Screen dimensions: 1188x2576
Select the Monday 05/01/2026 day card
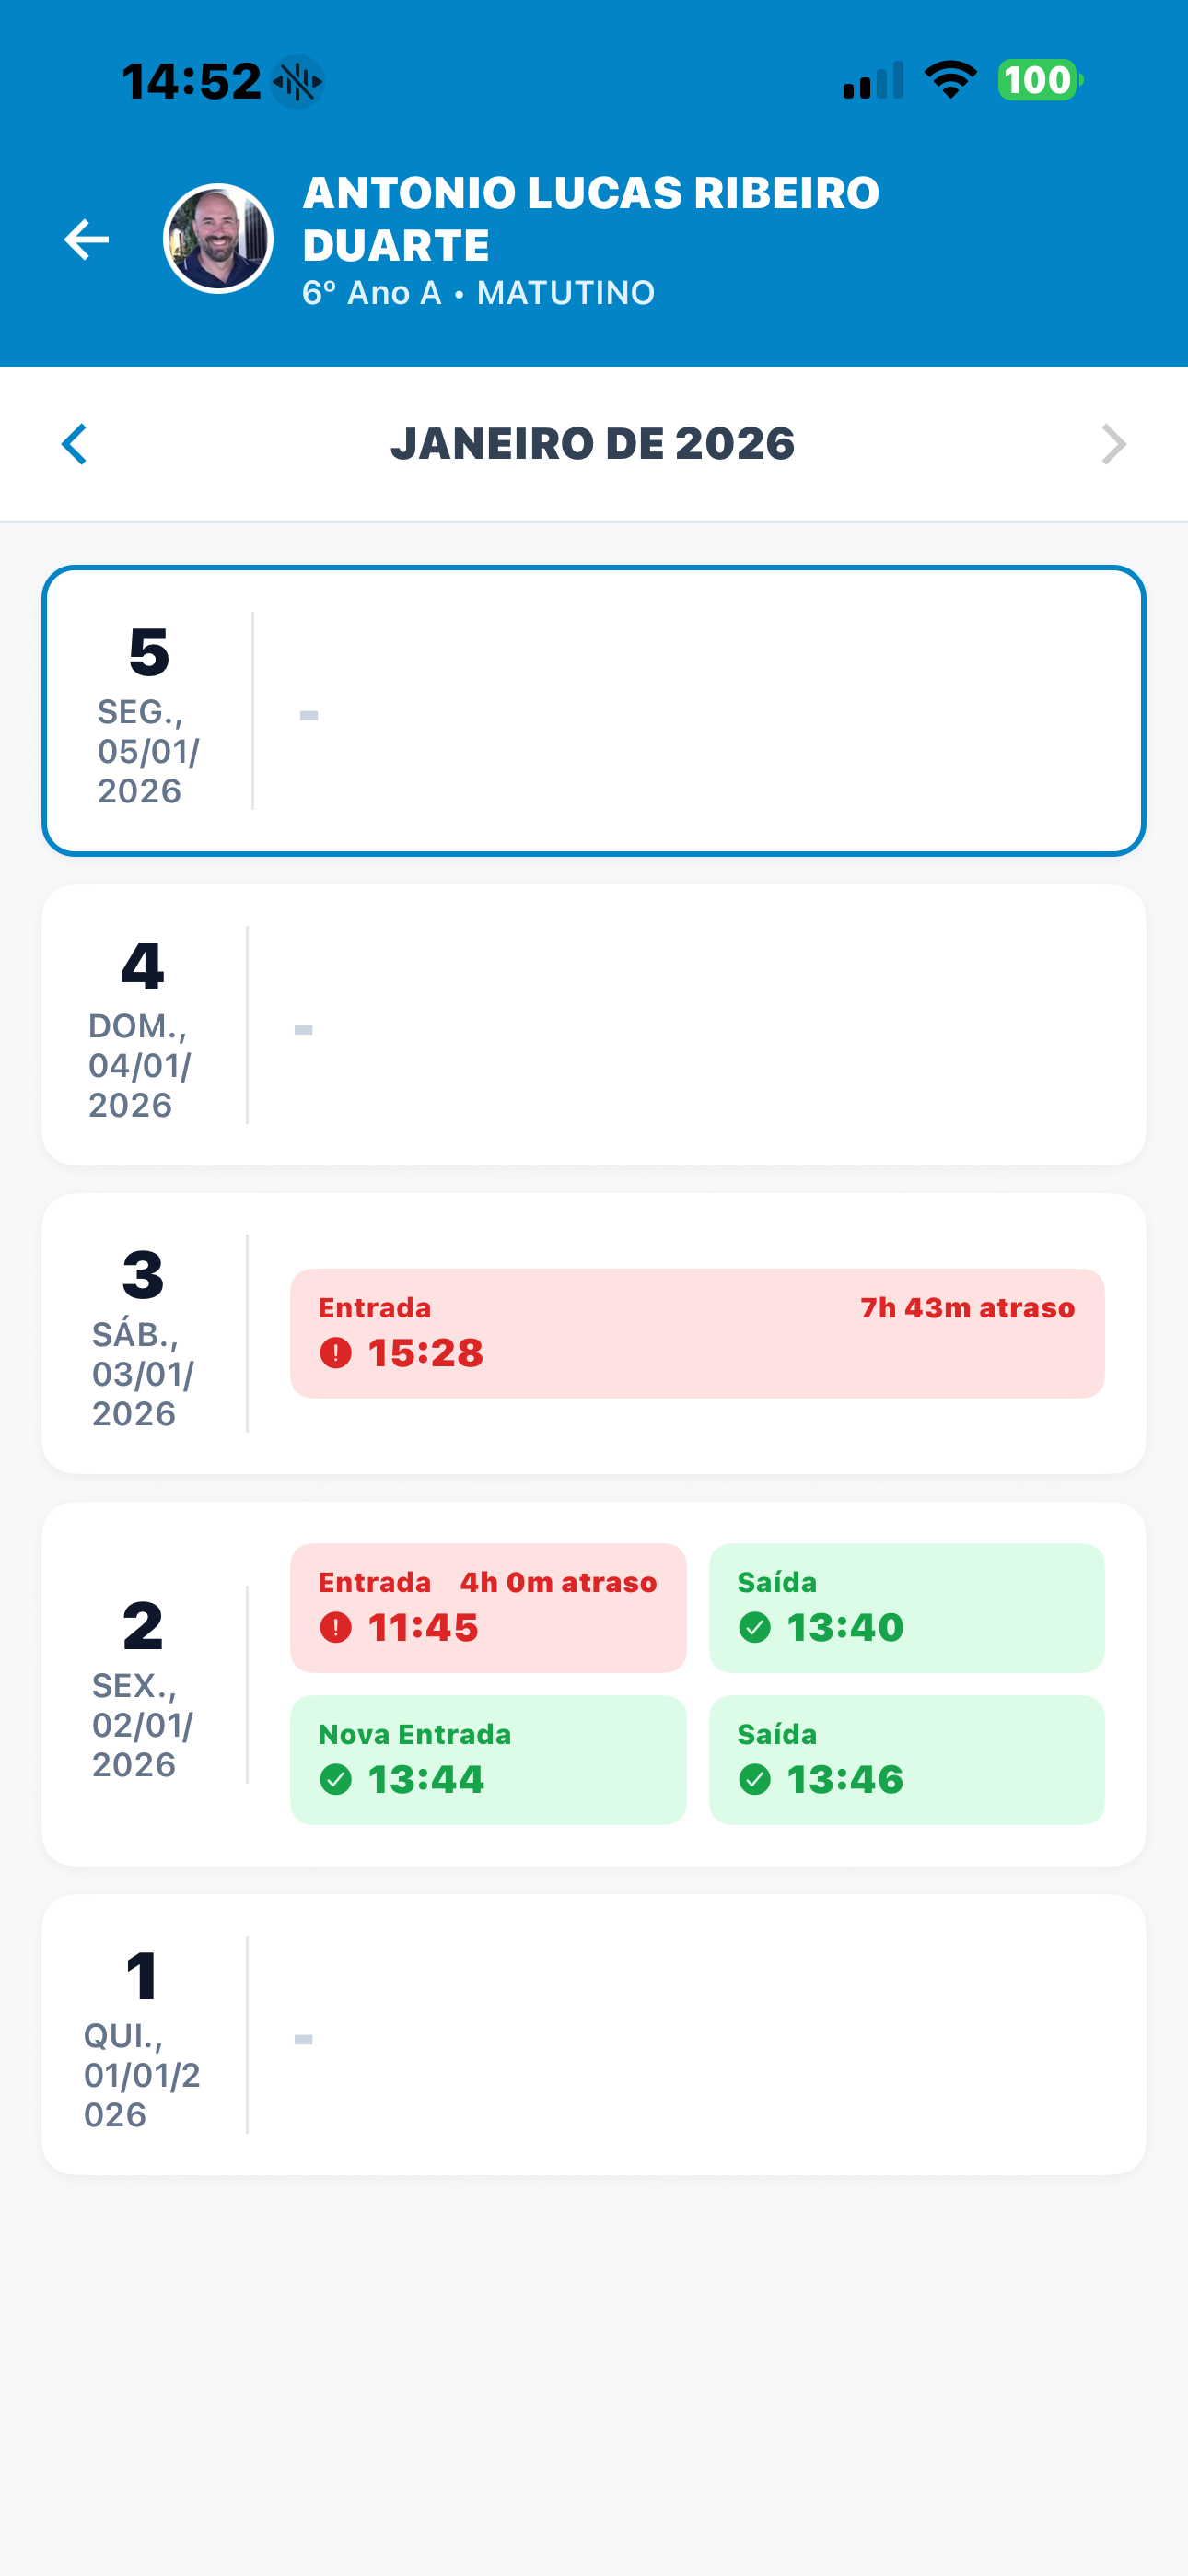pos(594,711)
